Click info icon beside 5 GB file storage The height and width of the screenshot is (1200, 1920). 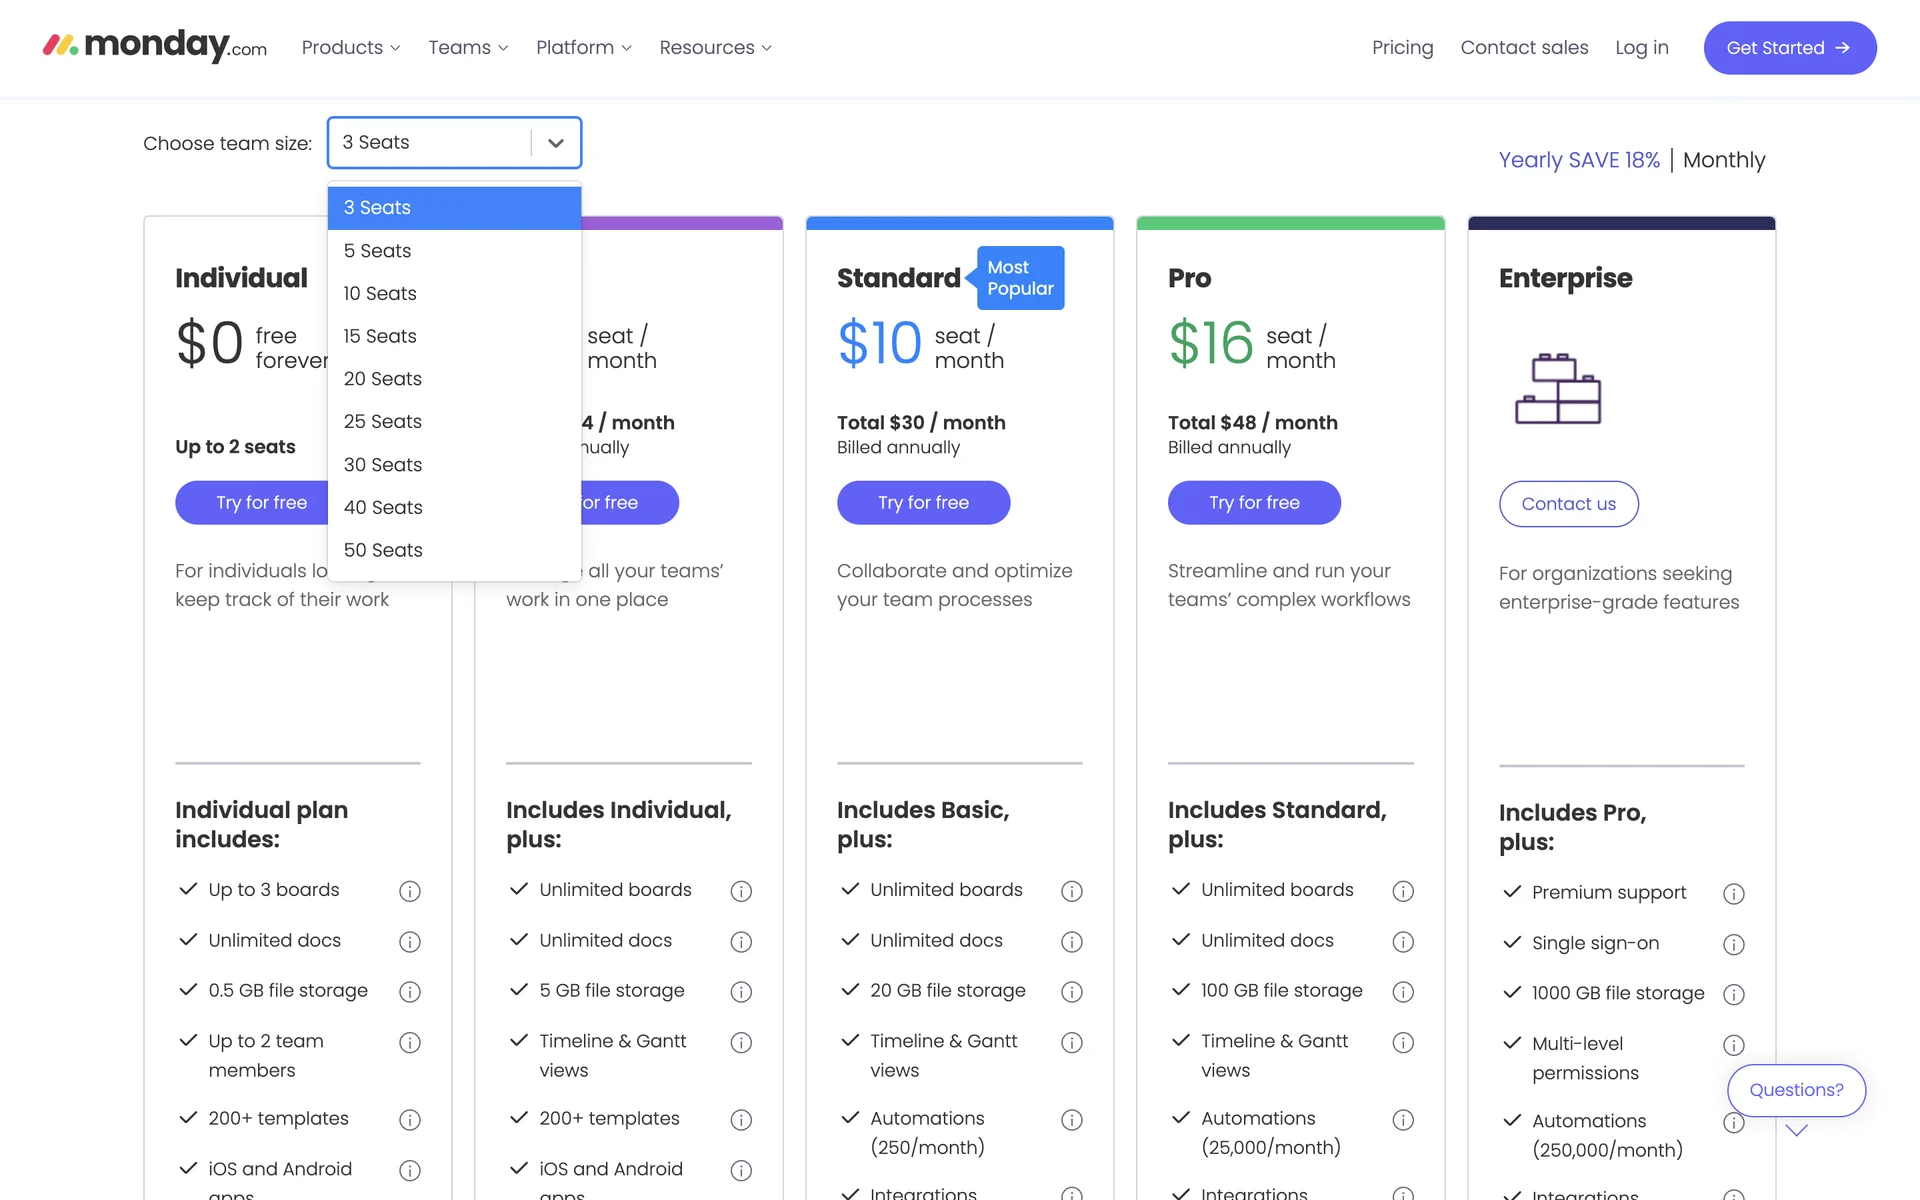[x=741, y=992]
